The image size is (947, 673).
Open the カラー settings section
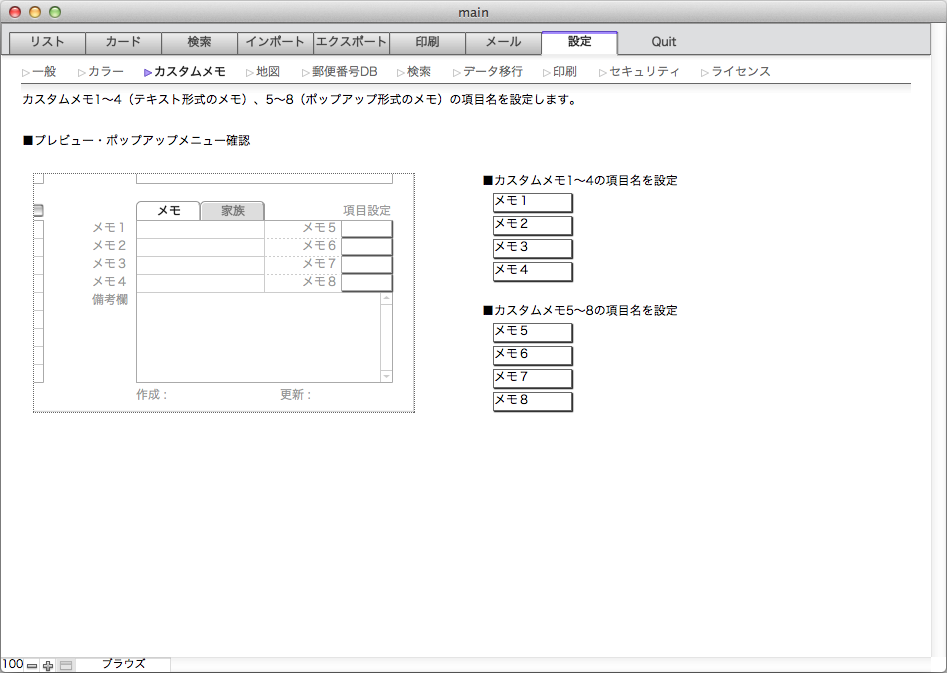105,72
